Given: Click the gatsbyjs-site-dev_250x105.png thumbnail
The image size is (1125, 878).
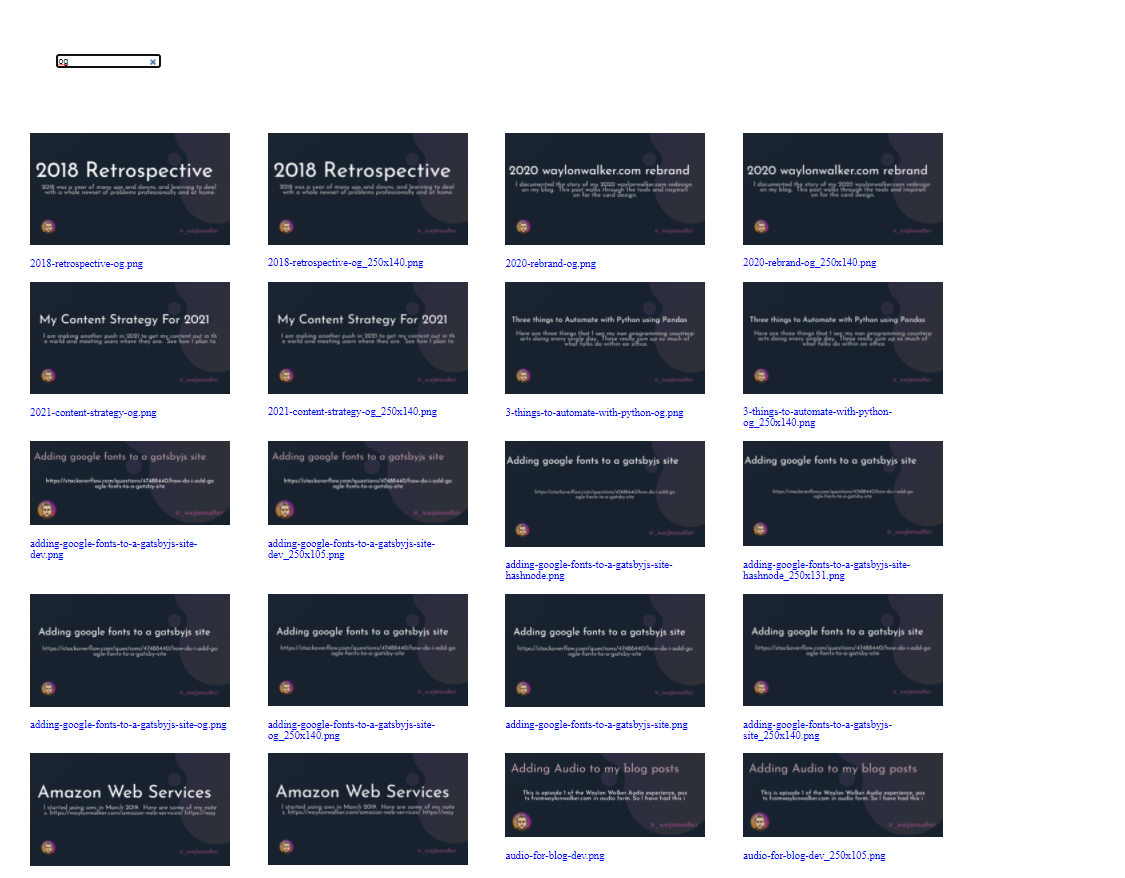Looking at the screenshot, I should [x=367, y=483].
